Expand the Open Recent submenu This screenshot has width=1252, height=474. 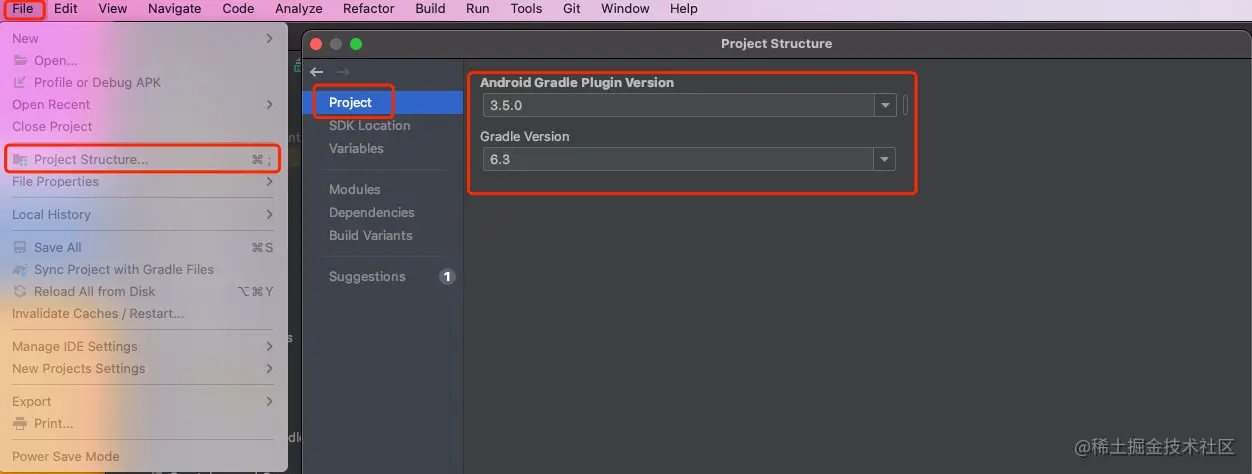(x=269, y=105)
